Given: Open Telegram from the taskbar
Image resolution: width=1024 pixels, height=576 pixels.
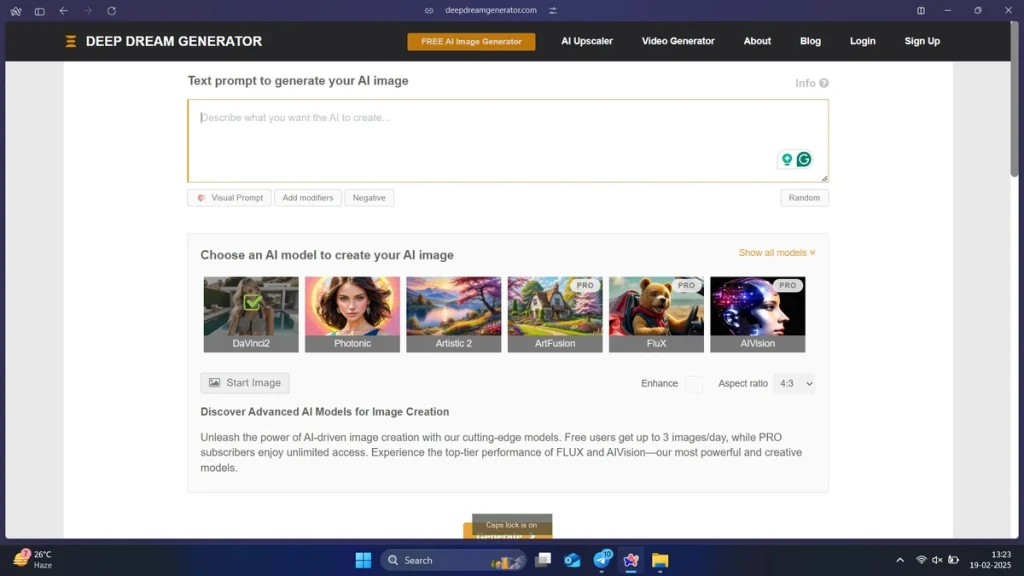Looking at the screenshot, I should click(602, 560).
